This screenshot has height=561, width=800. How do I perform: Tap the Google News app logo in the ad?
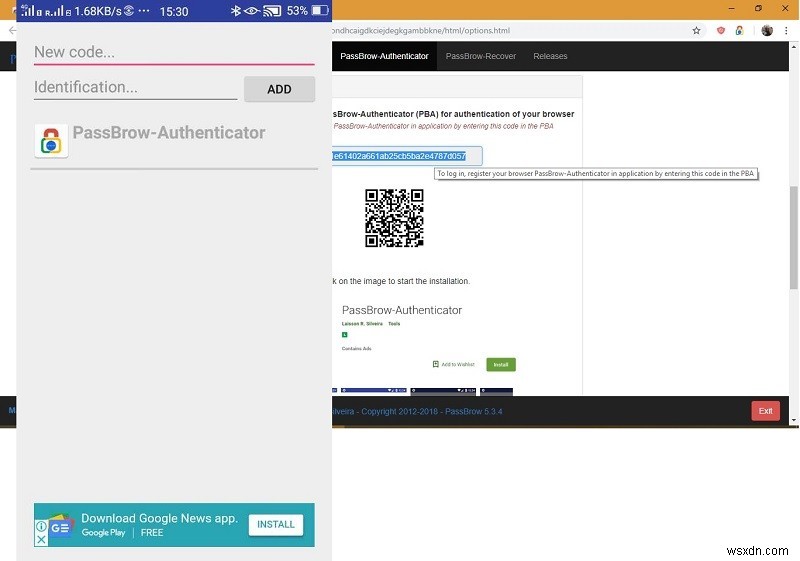point(61,527)
